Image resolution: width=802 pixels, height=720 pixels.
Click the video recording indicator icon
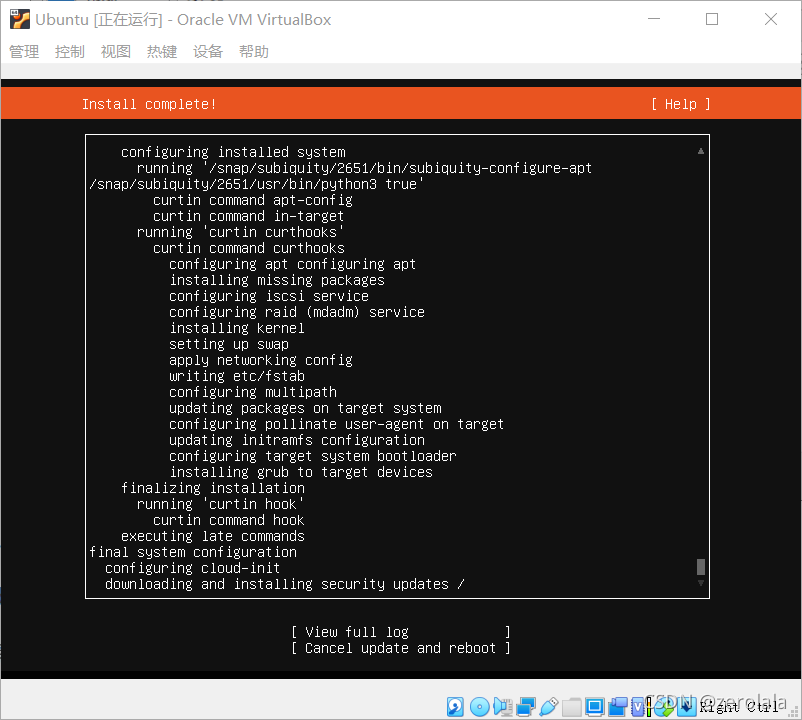(x=618, y=706)
